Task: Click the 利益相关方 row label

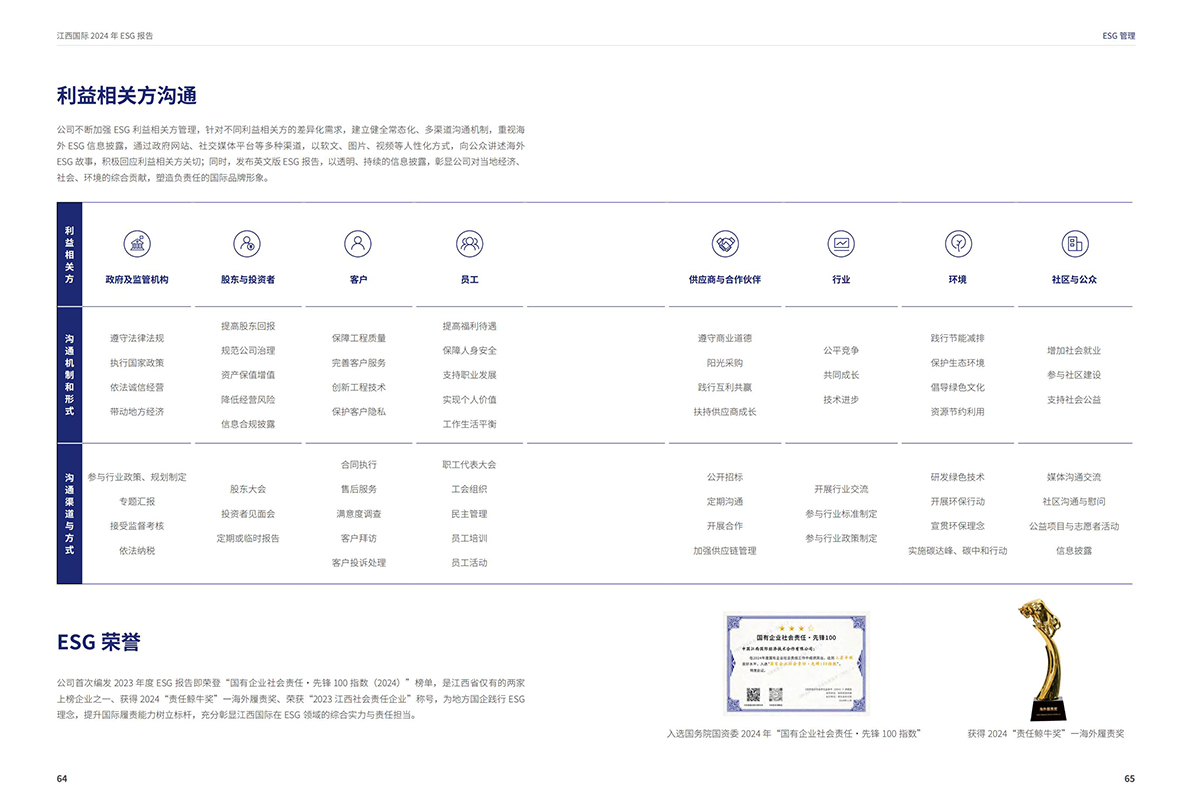Action: [x=69, y=254]
